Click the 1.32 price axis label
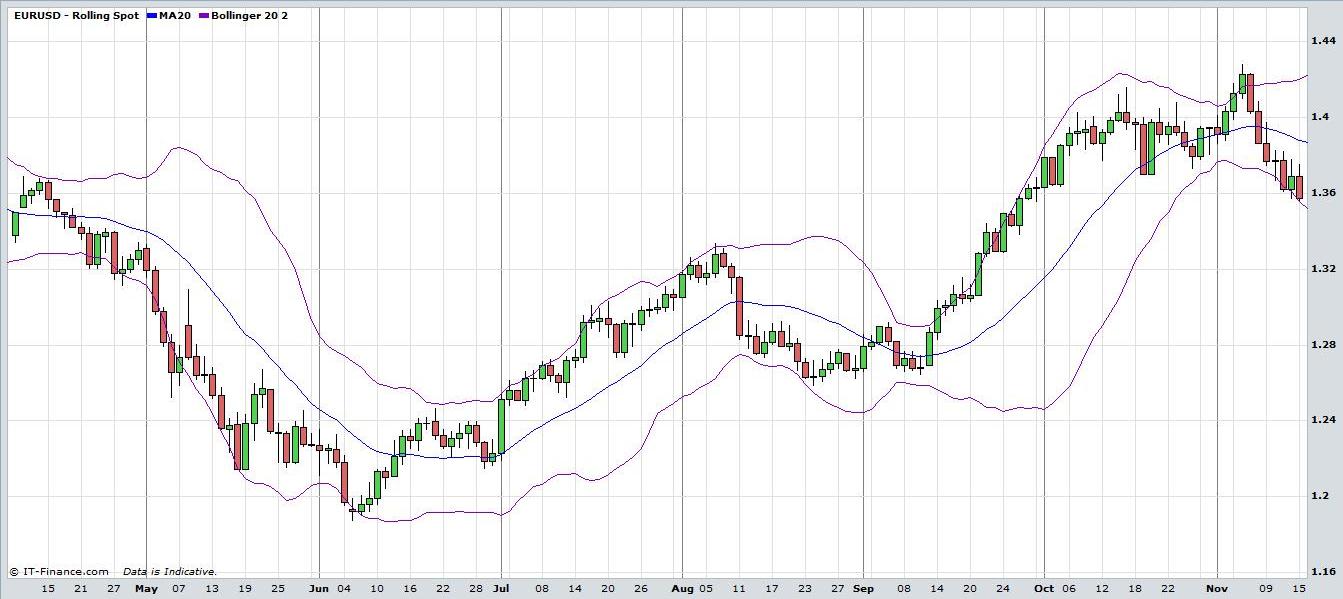Image resolution: width=1343 pixels, height=599 pixels. coord(1323,268)
